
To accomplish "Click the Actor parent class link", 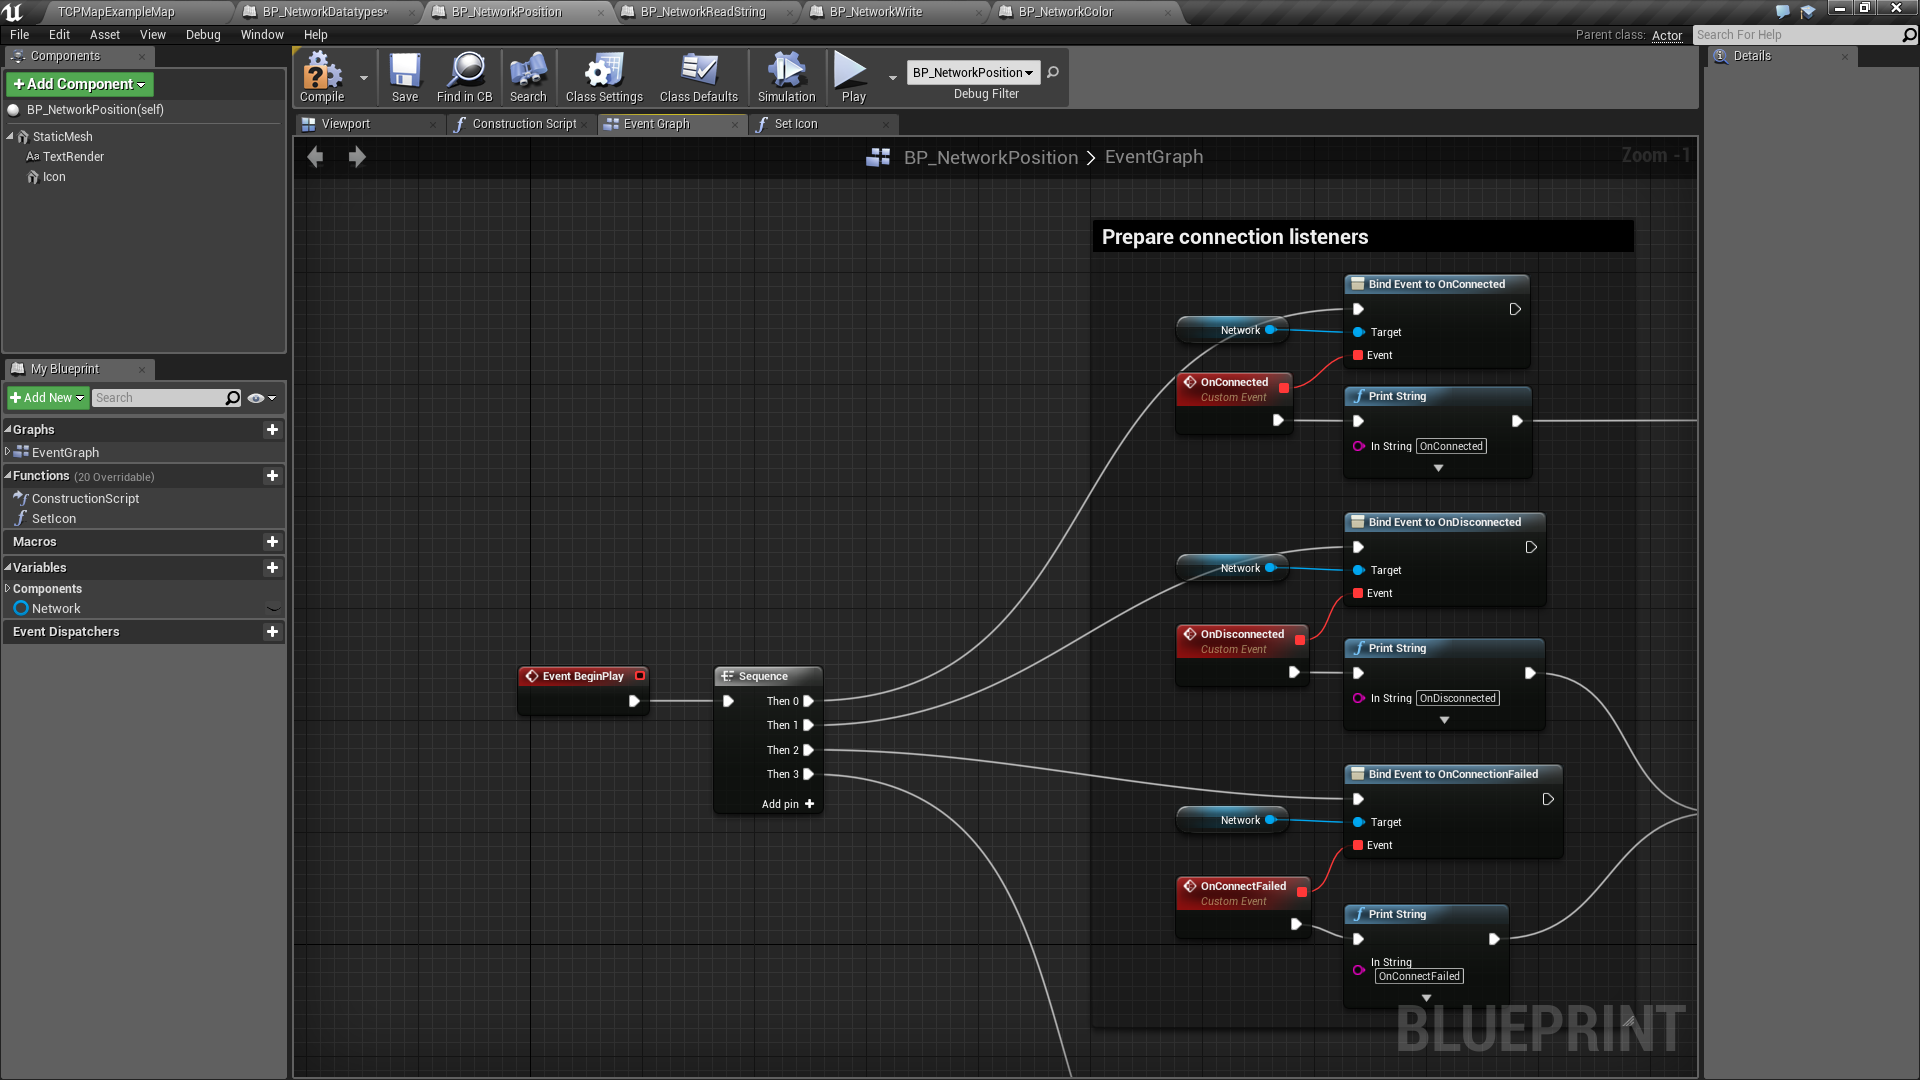I will (x=1666, y=35).
